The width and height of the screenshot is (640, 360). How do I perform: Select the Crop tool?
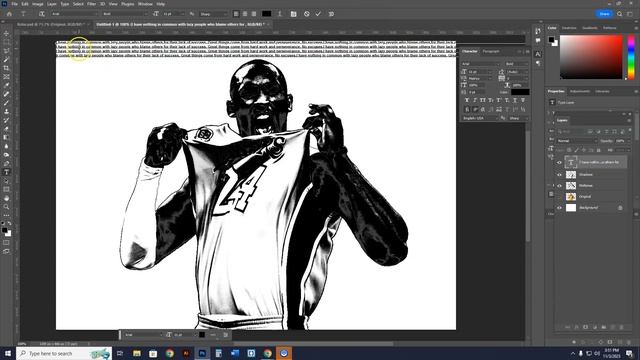6,68
